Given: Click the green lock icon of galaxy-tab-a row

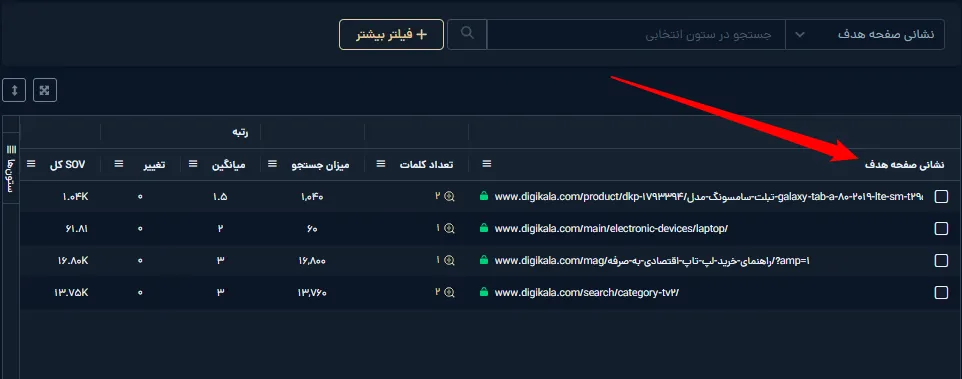Looking at the screenshot, I should (x=484, y=196).
